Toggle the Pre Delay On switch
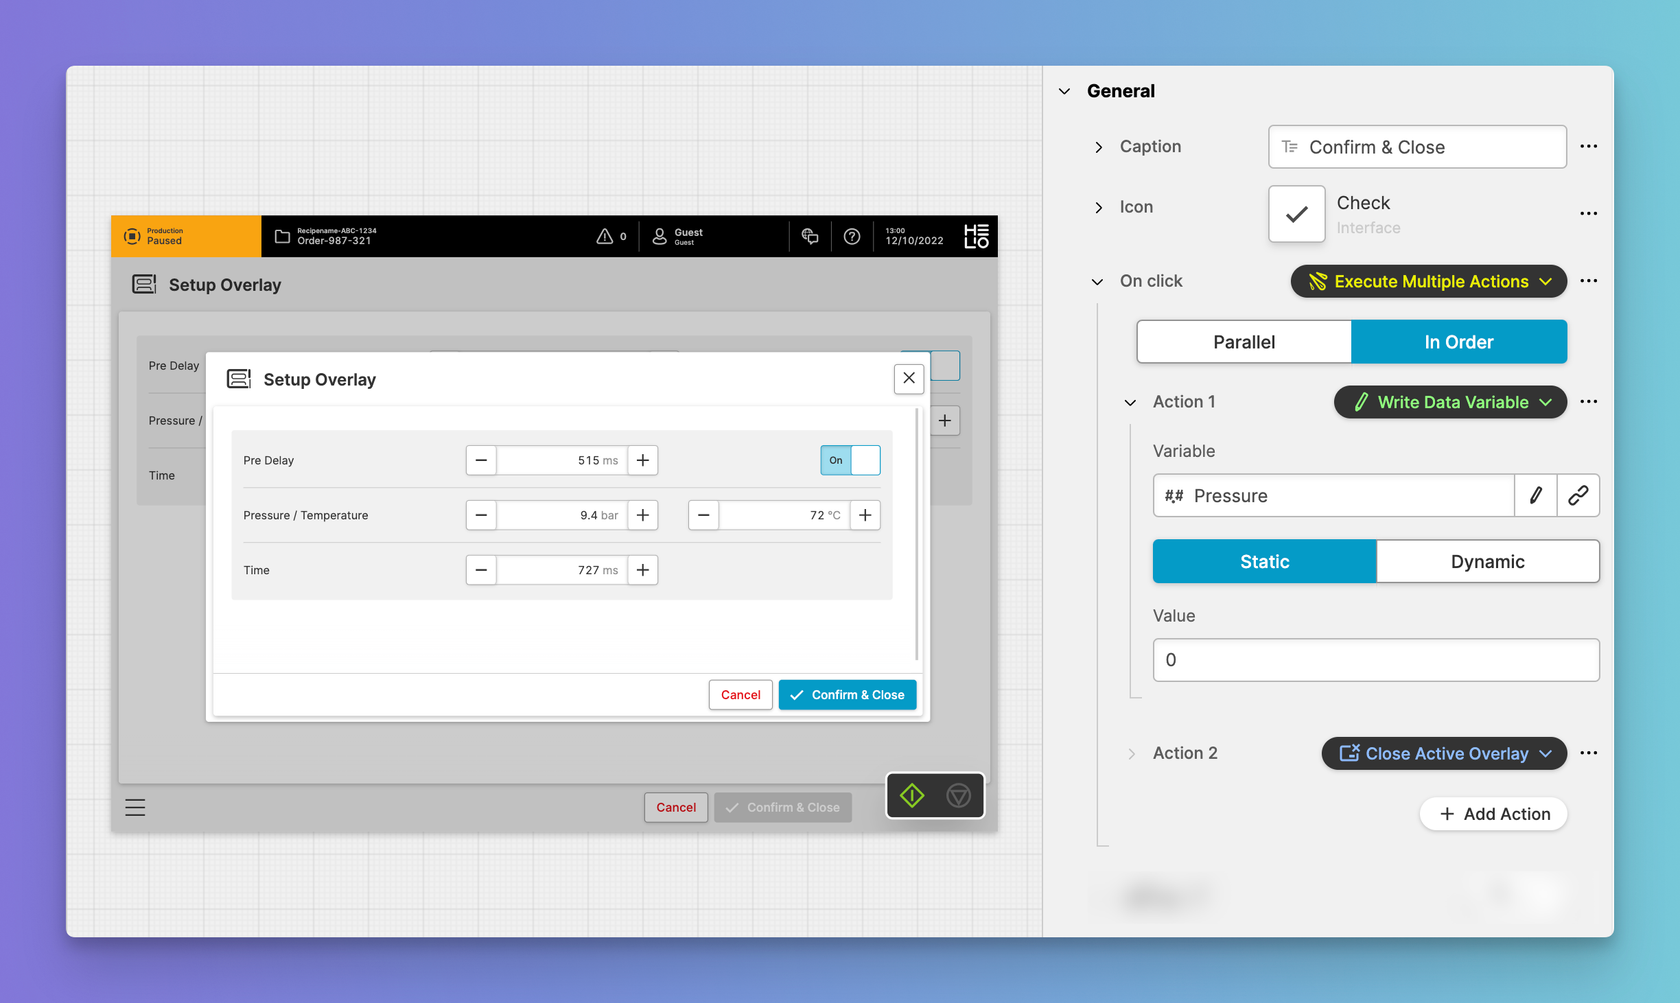The image size is (1680, 1003). point(850,460)
